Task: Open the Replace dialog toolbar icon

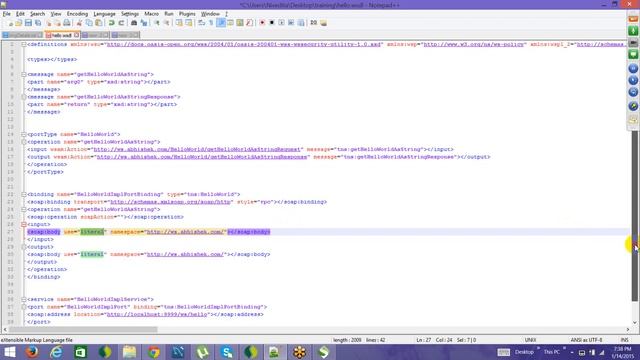Action: click(144, 23)
